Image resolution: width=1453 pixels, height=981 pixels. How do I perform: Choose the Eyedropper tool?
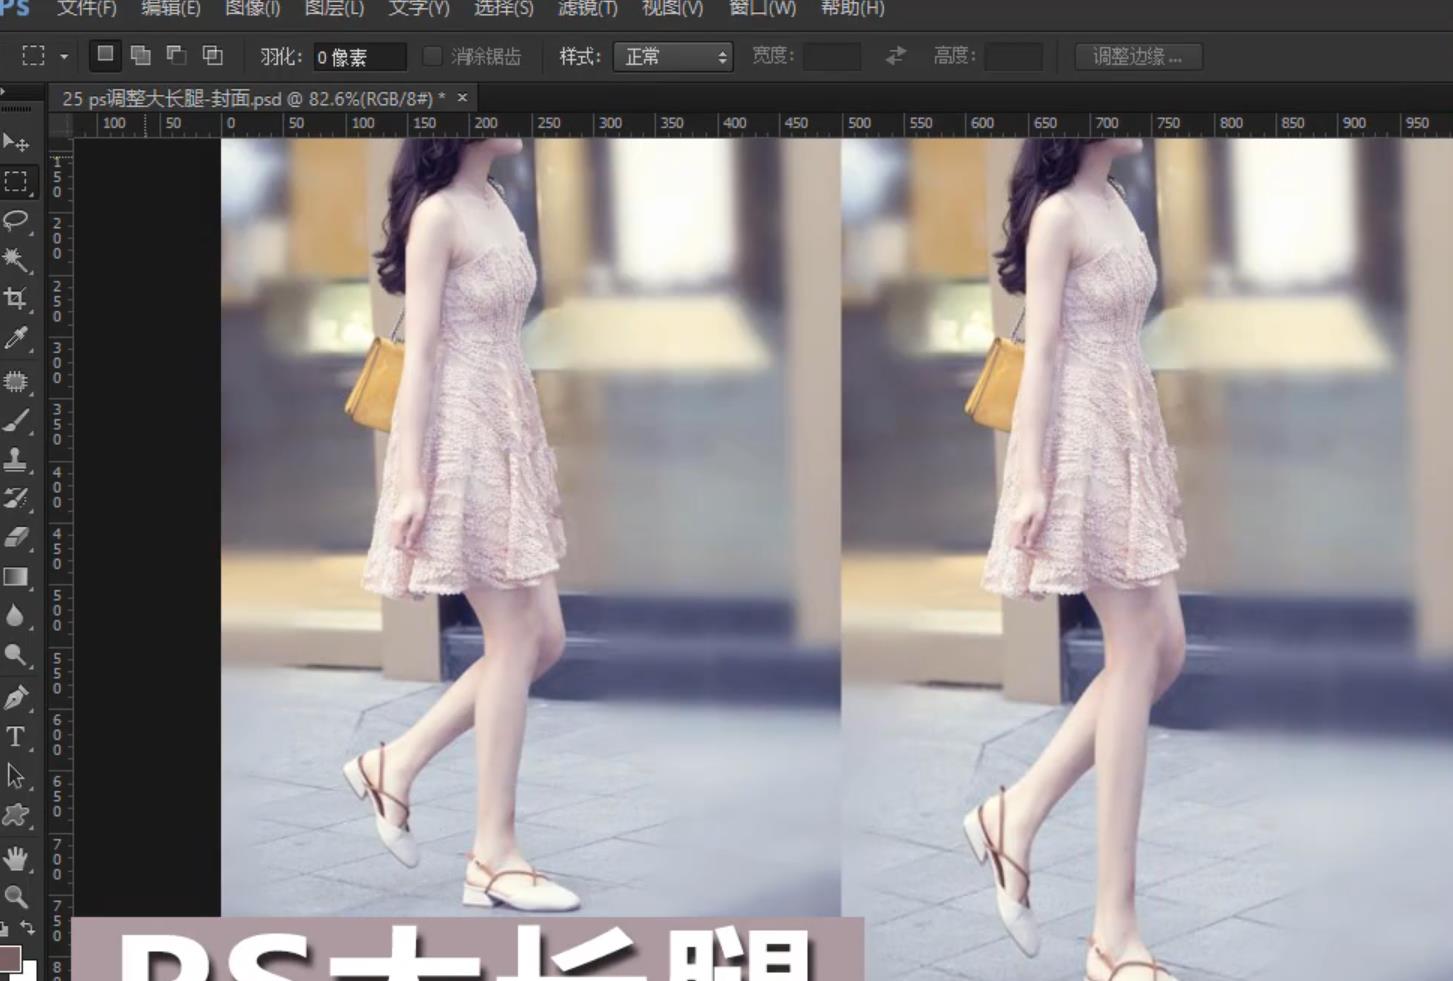(x=16, y=339)
